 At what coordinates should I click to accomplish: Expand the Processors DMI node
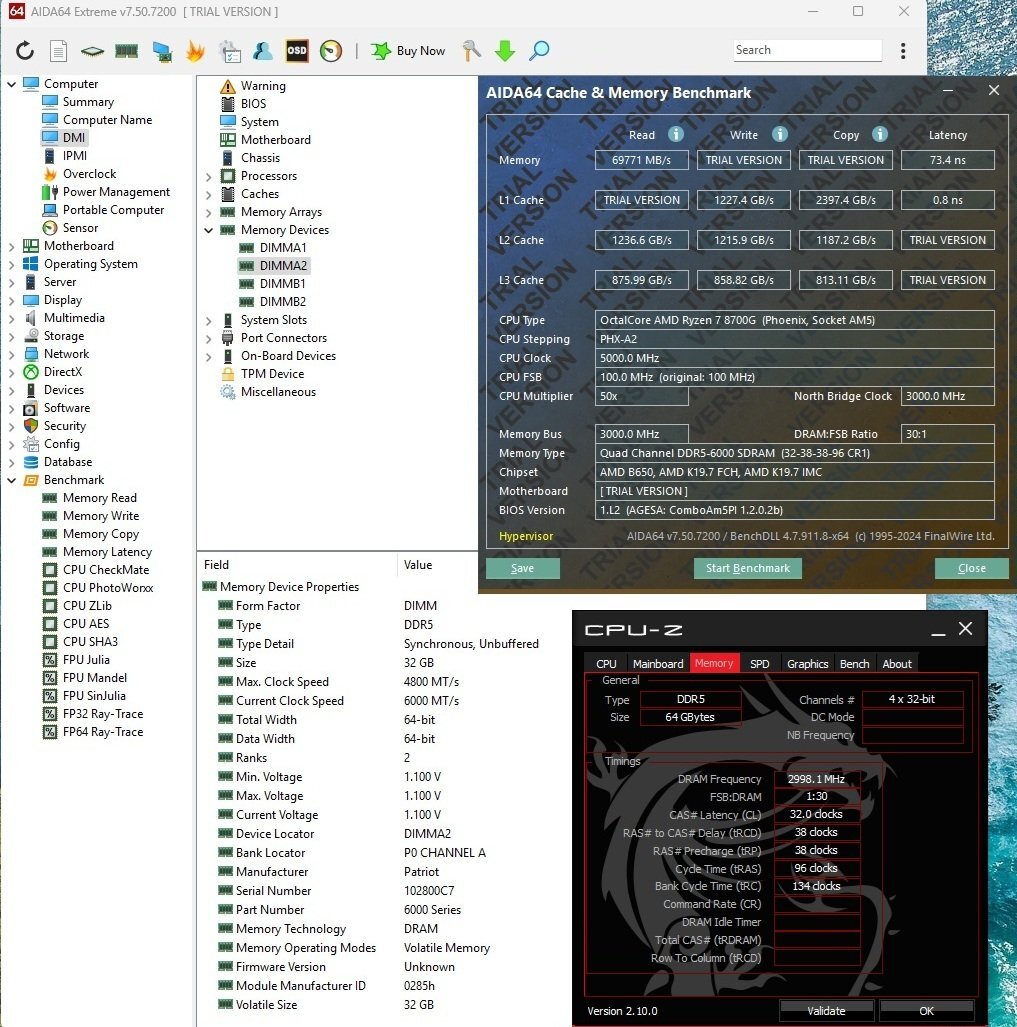[x=208, y=176]
